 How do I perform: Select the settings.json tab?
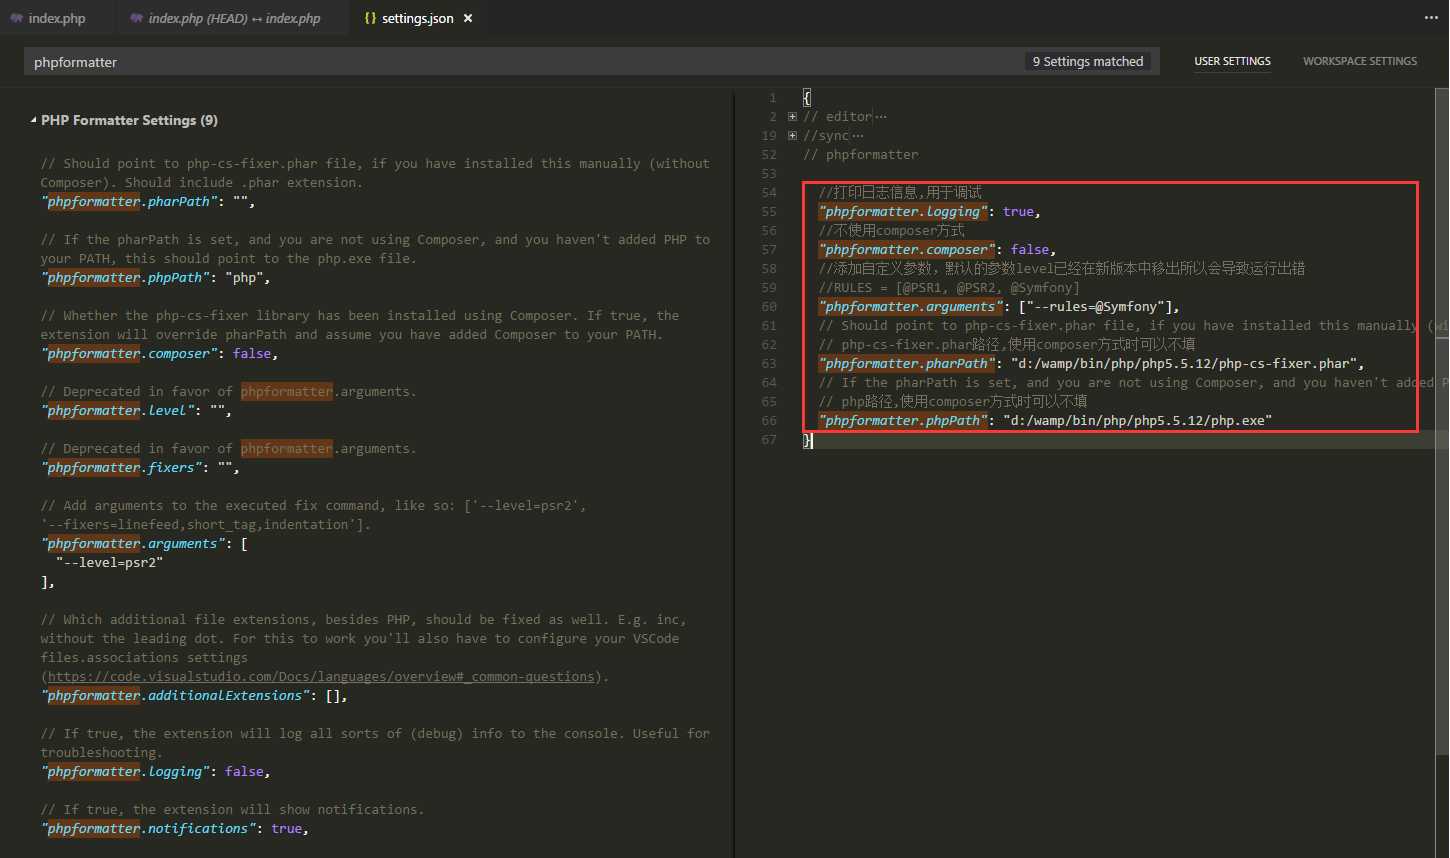pos(417,18)
